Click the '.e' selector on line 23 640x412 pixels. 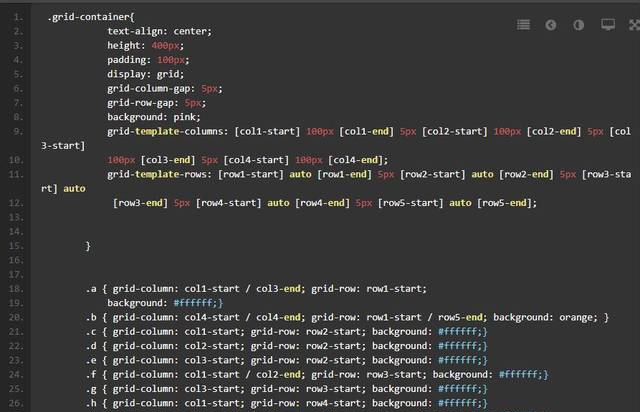pos(91,360)
